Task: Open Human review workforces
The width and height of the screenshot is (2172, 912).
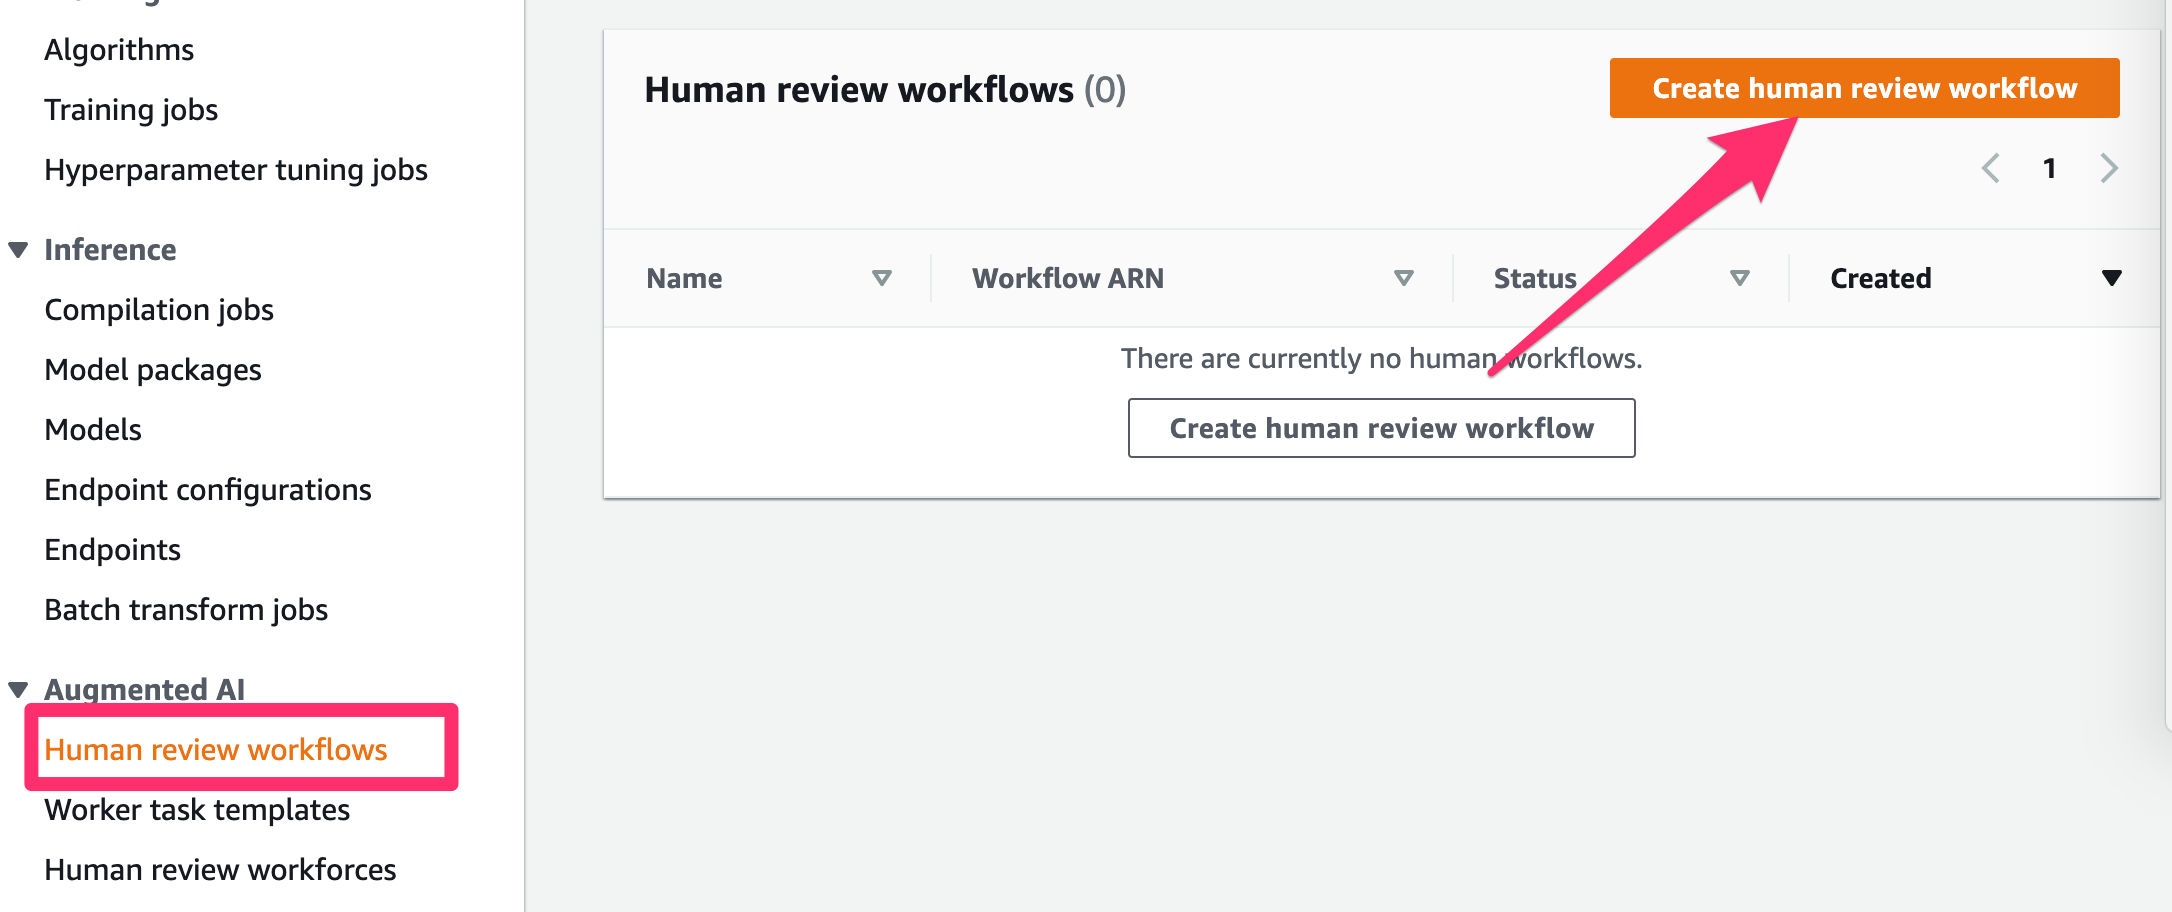Action: click(x=220, y=870)
